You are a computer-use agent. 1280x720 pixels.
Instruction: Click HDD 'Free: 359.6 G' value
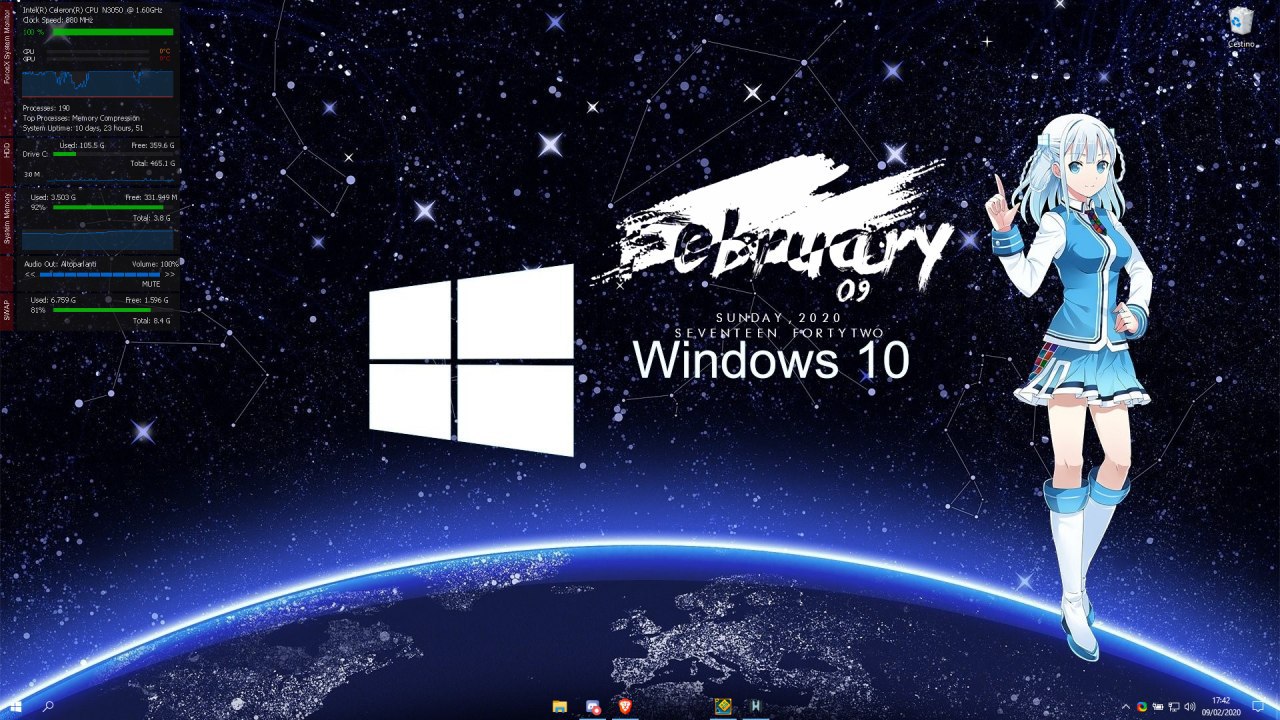pyautogui.click(x=152, y=145)
